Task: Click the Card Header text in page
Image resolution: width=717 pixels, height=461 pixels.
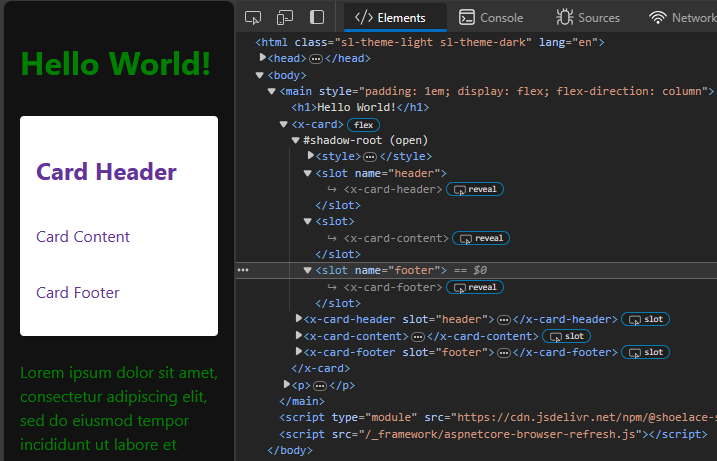Action: coord(106,172)
